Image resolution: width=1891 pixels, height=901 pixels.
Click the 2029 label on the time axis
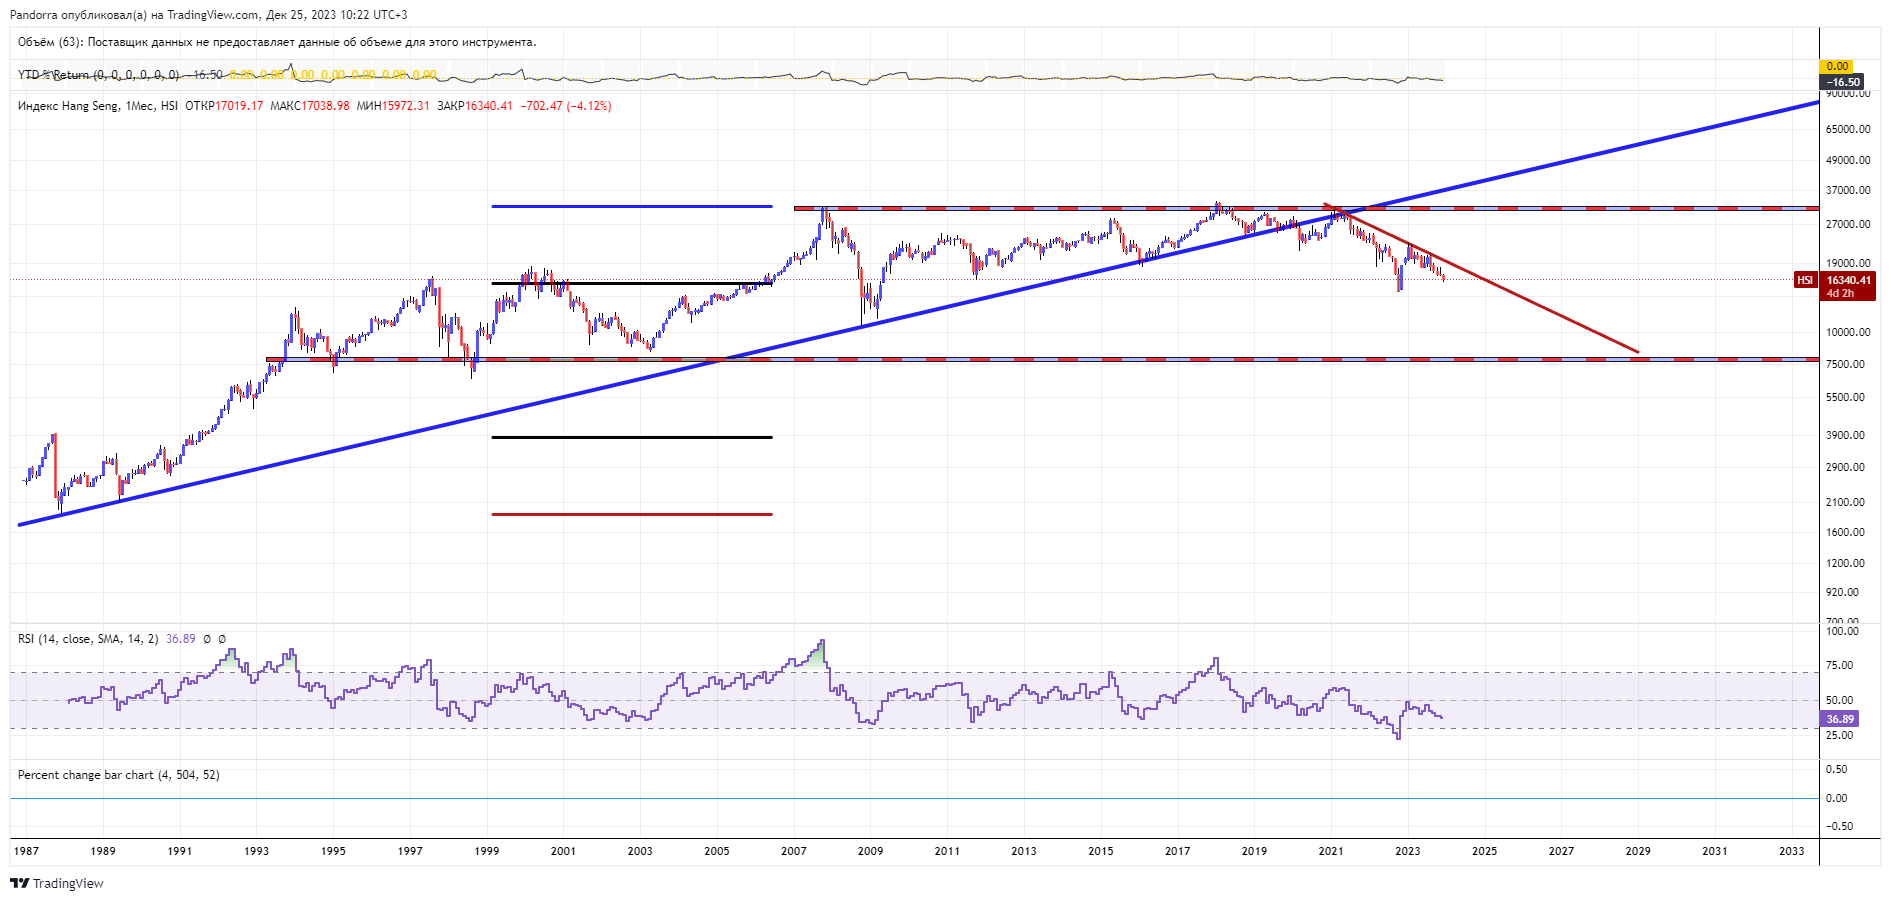1638,851
